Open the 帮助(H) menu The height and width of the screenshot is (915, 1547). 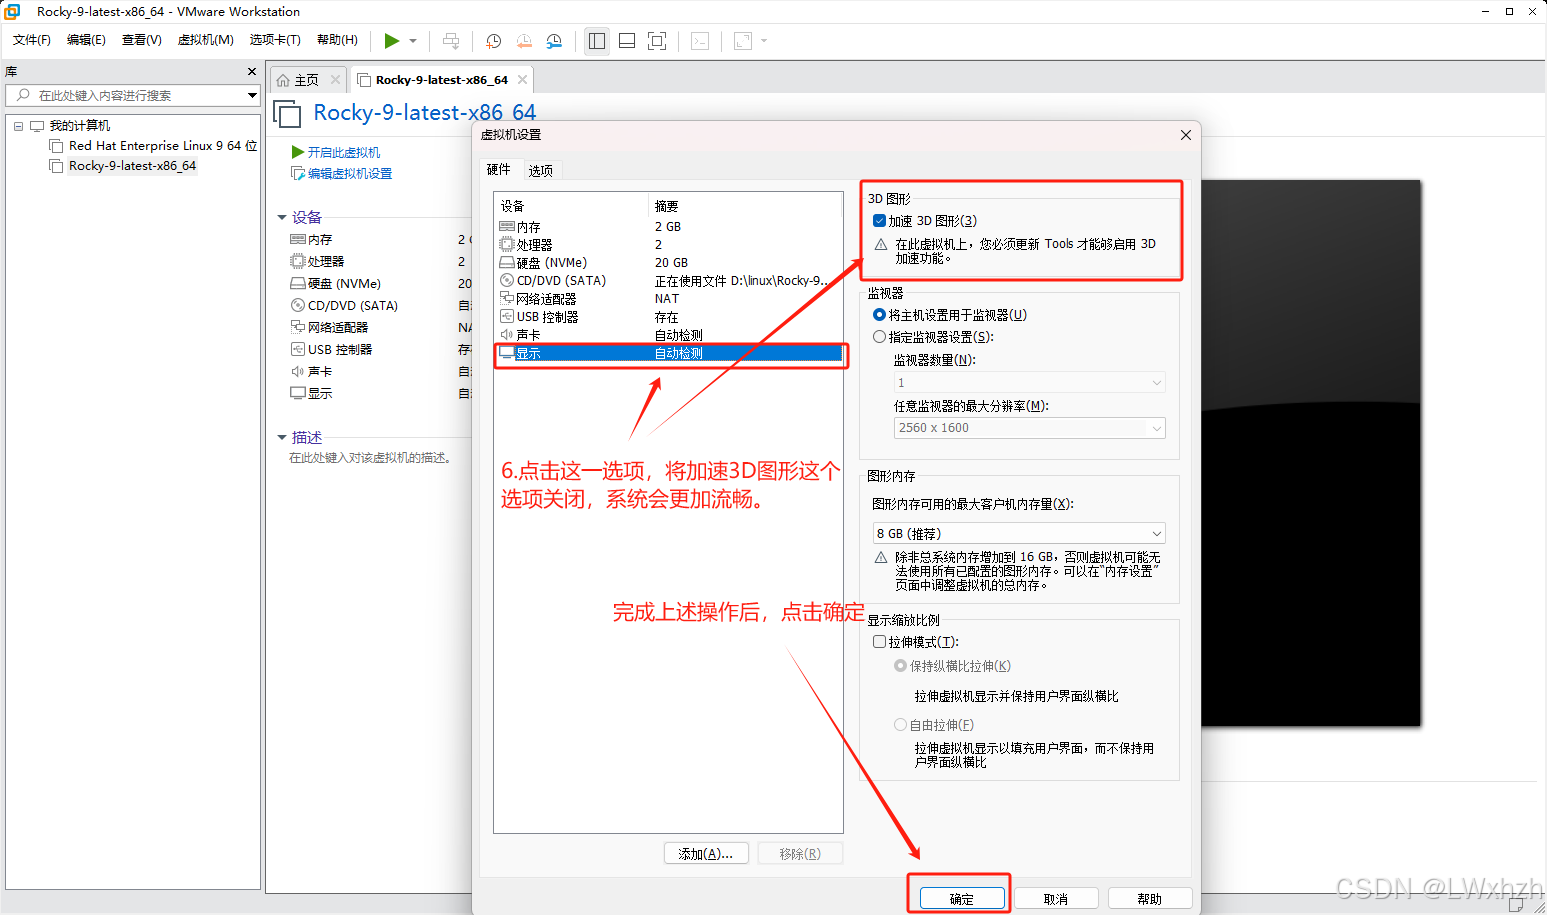click(x=337, y=40)
